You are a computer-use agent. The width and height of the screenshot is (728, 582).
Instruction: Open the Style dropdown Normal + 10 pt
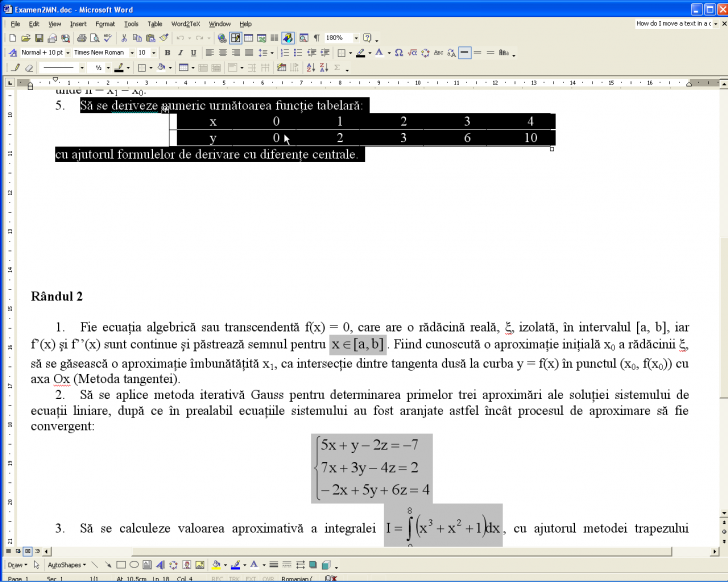point(68,53)
